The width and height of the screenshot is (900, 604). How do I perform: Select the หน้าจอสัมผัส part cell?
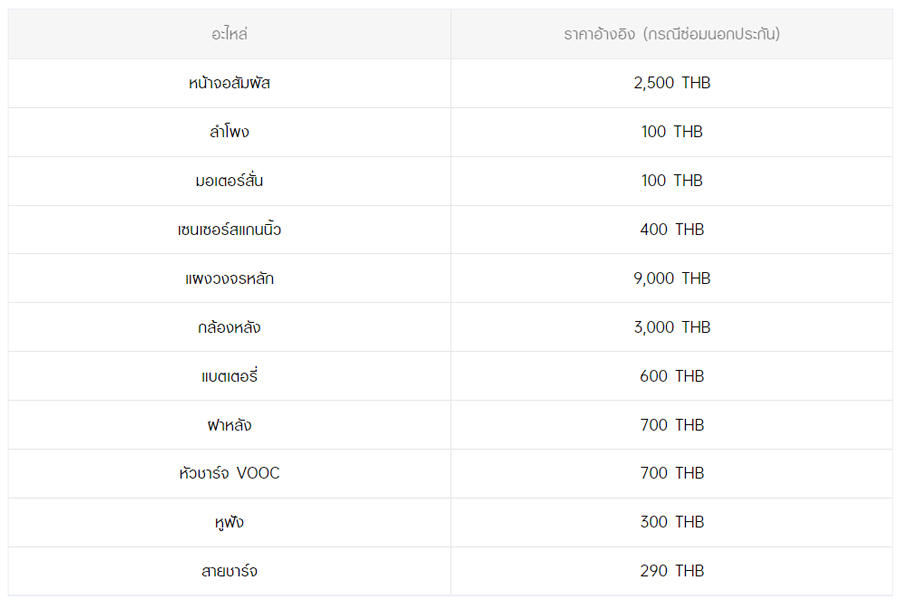(x=229, y=83)
